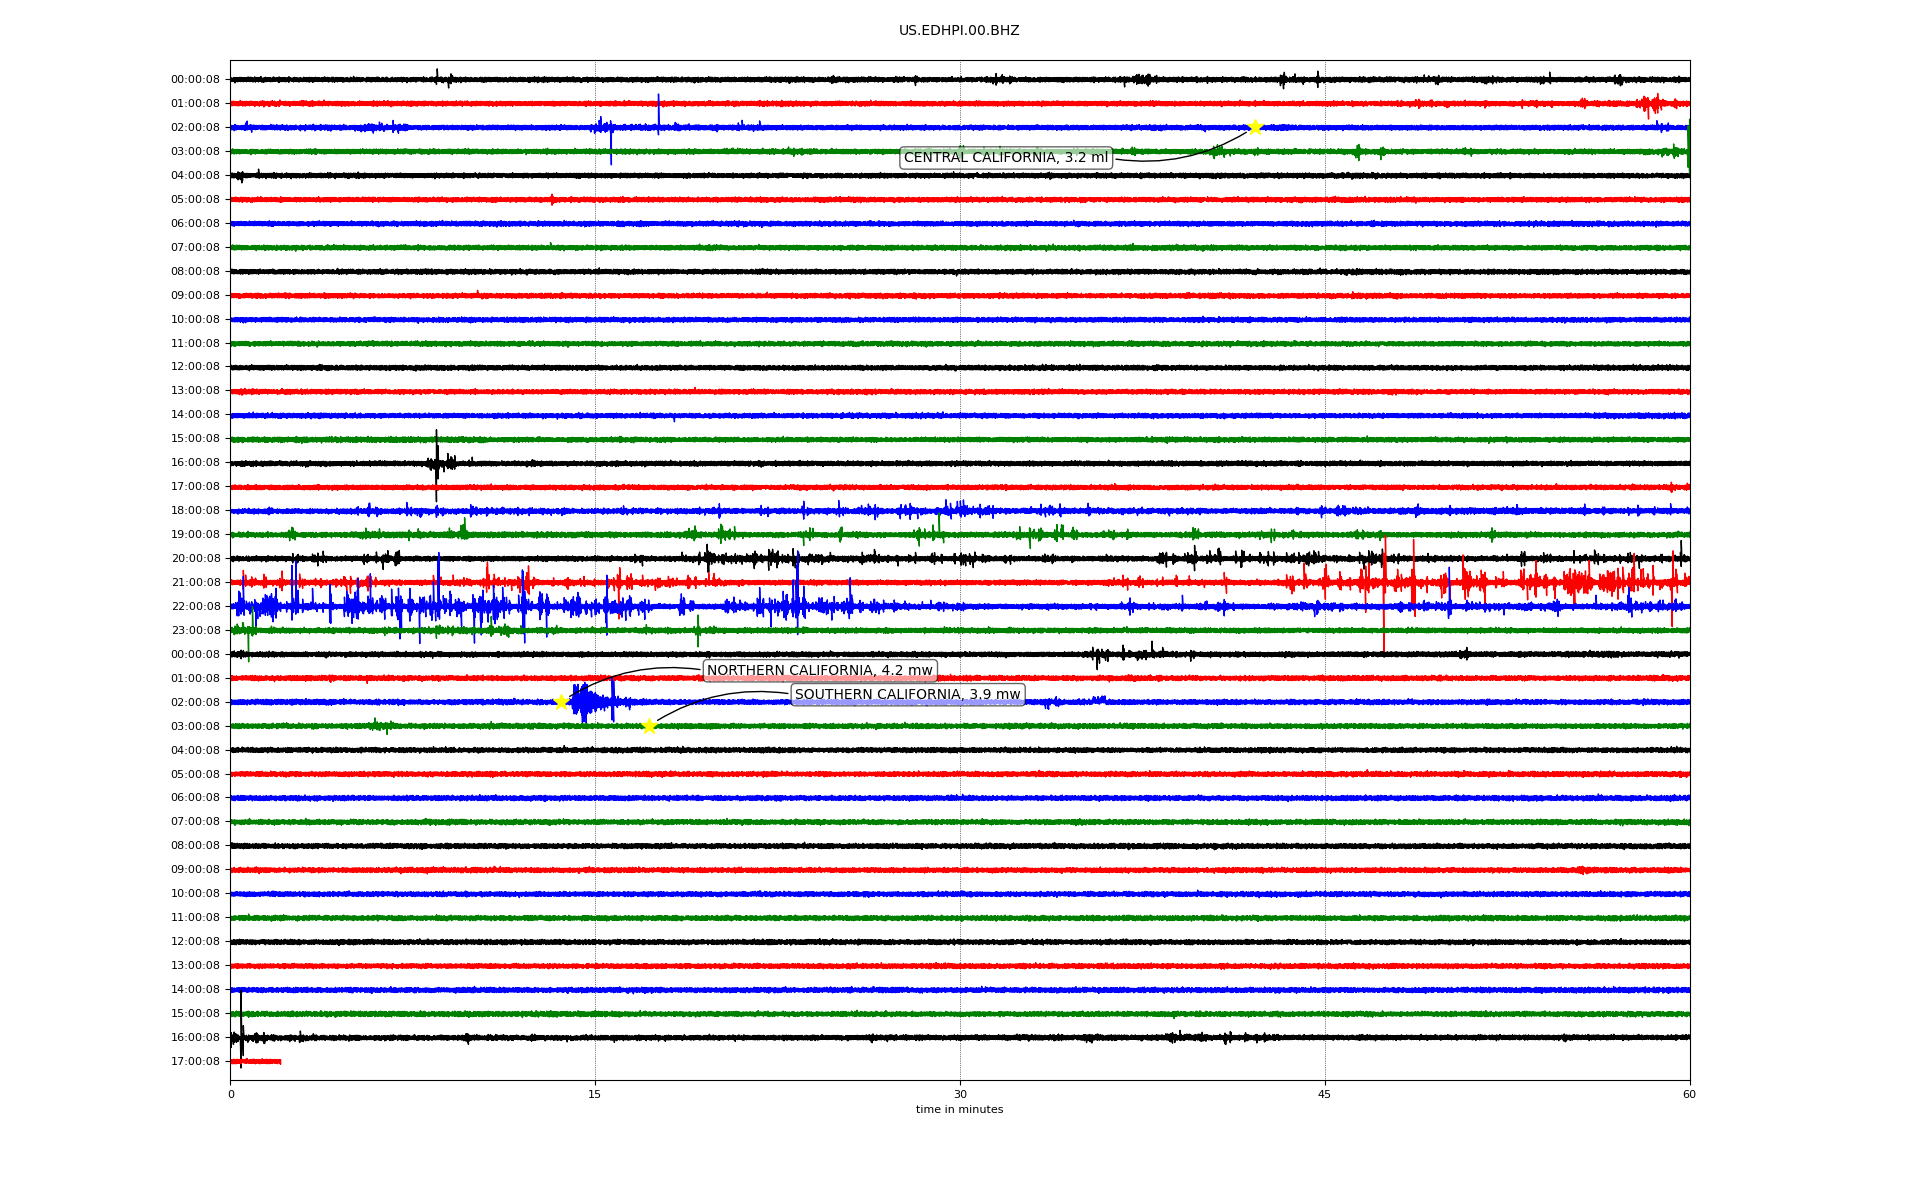Select the NORTHERN CALIFORNIA, 4.2 mw label

tap(819, 671)
